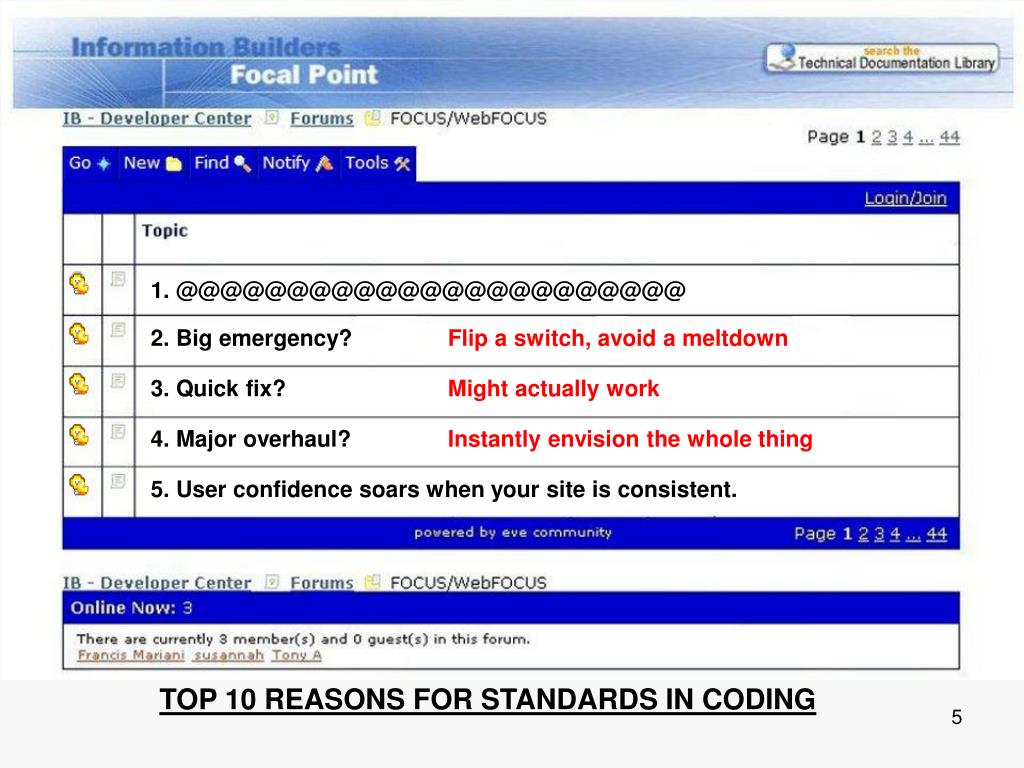Open the "4. Major overhaul?" topic
The image size is (1024, 768).
(x=250, y=439)
